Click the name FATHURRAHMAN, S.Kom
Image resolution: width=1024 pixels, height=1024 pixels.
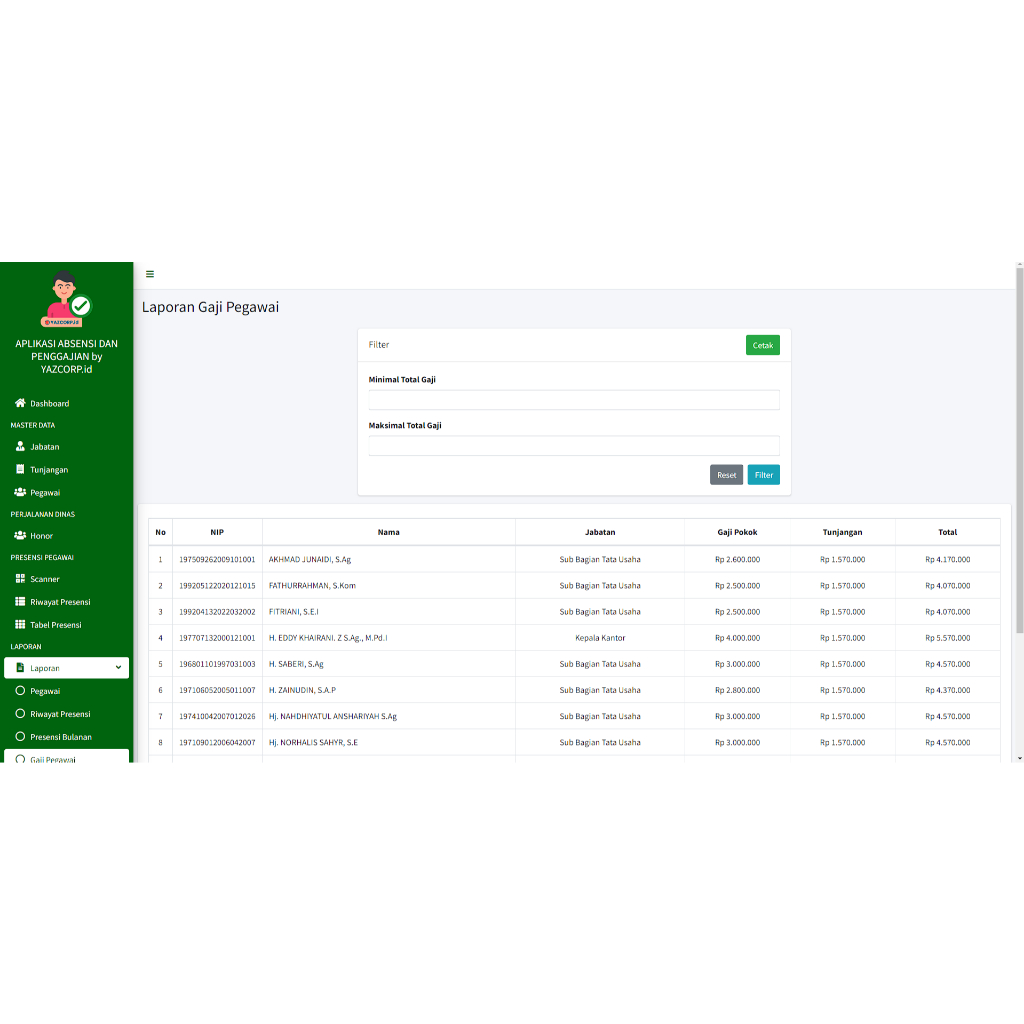312,586
